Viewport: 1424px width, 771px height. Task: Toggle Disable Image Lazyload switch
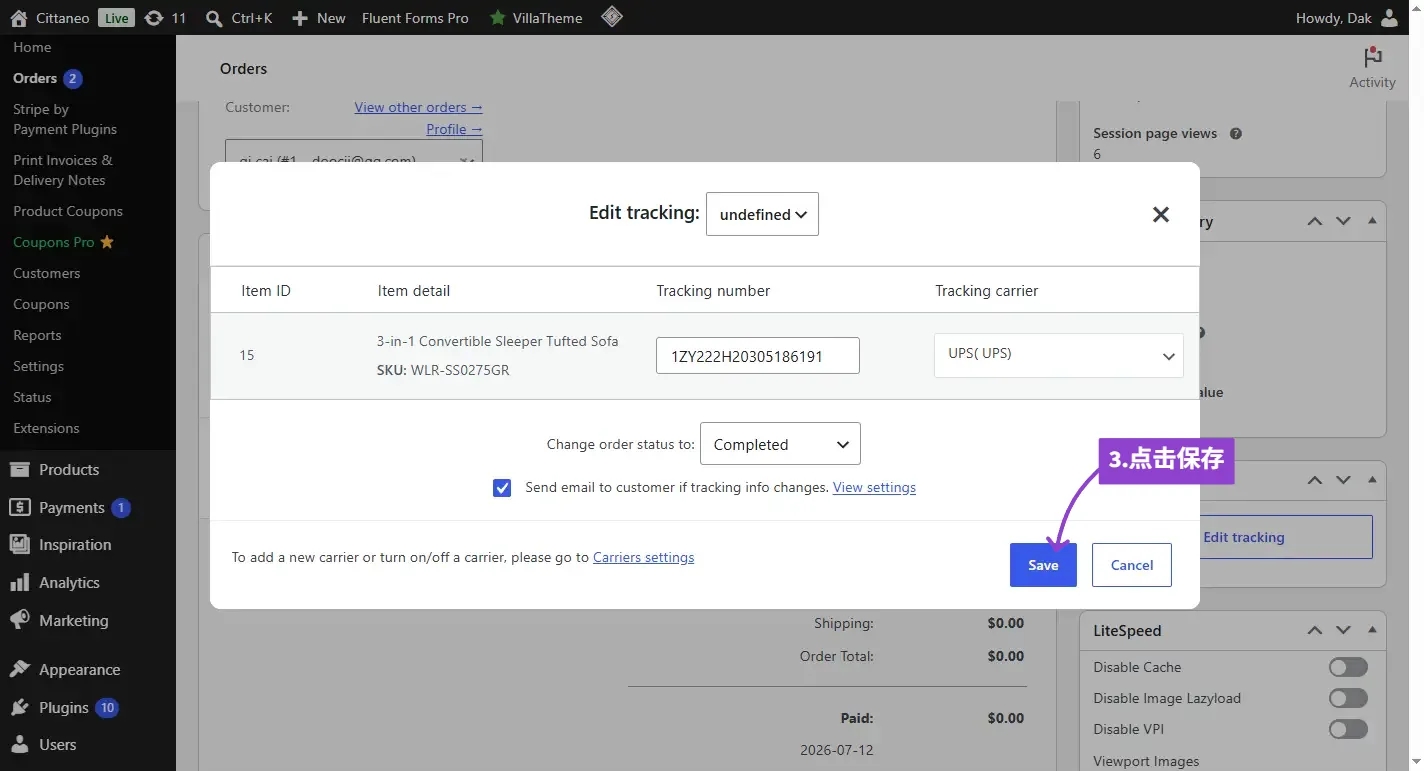[x=1348, y=698]
